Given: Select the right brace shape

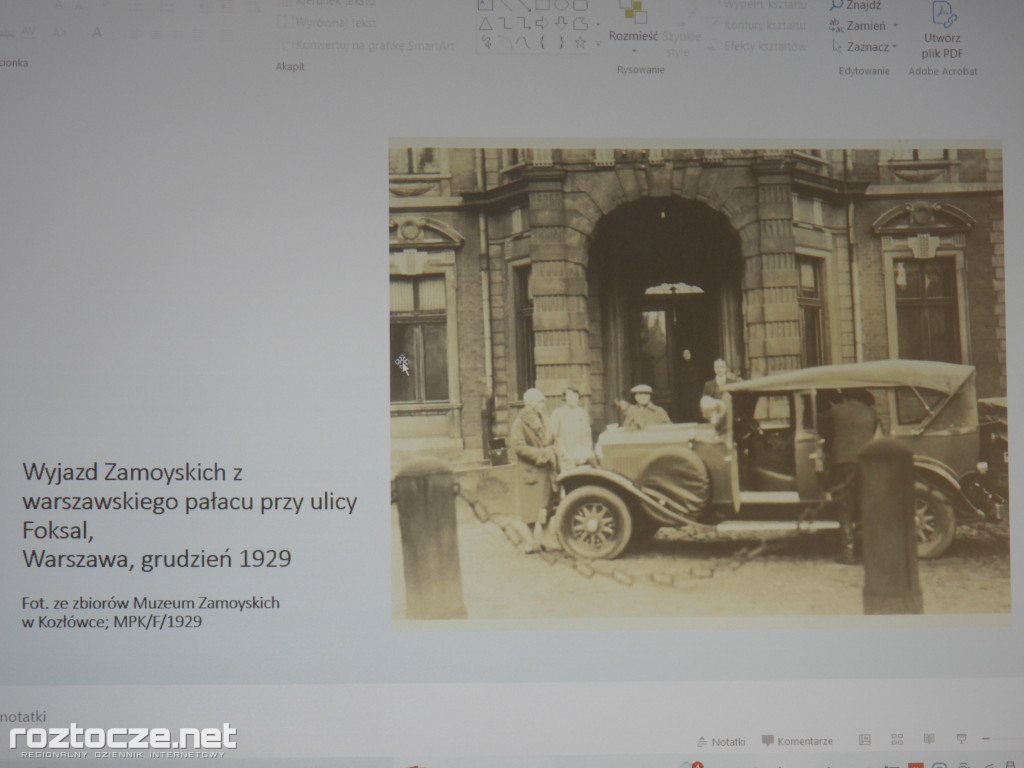Looking at the screenshot, I should [561, 42].
